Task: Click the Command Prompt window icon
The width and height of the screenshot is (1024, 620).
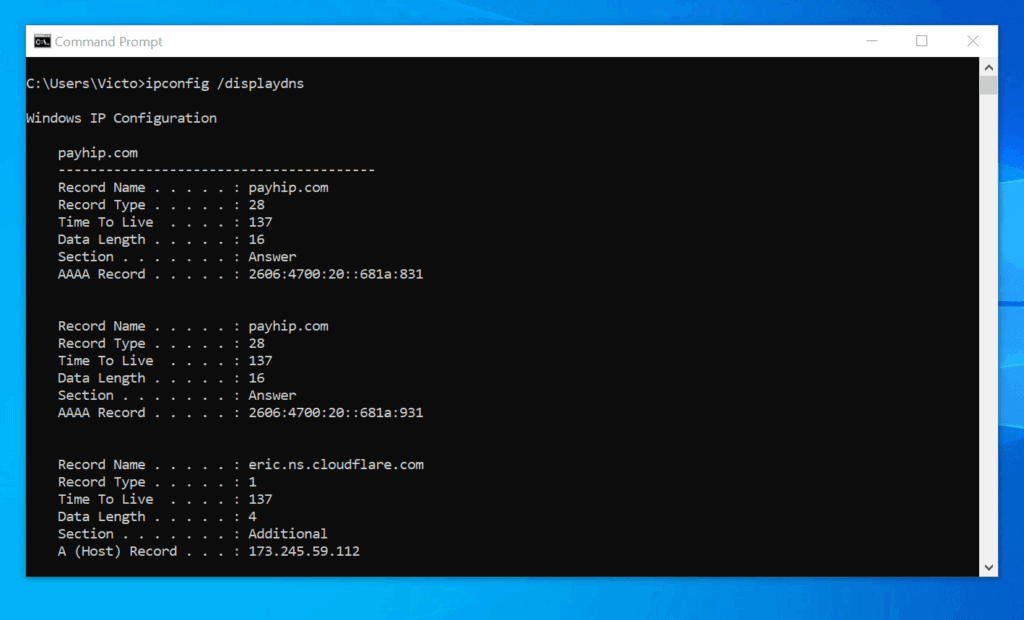Action: pyautogui.click(x=42, y=41)
